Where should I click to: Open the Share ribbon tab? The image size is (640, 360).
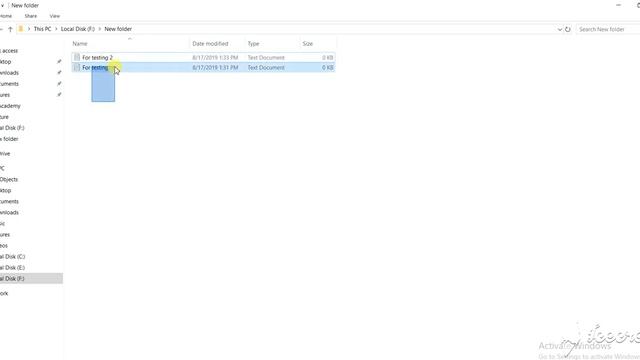31,16
